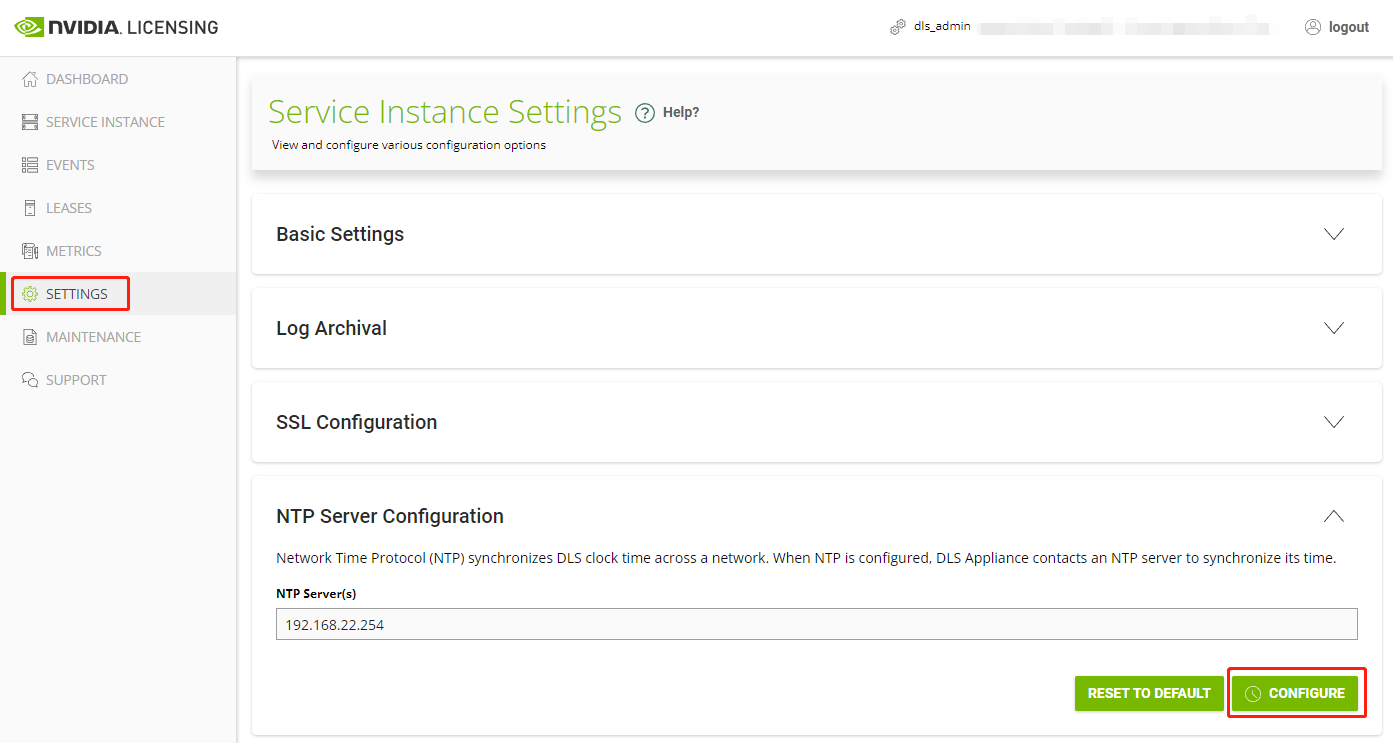Viewport: 1393px width, 743px height.
Task: Click the logout person icon
Action: (x=1313, y=27)
